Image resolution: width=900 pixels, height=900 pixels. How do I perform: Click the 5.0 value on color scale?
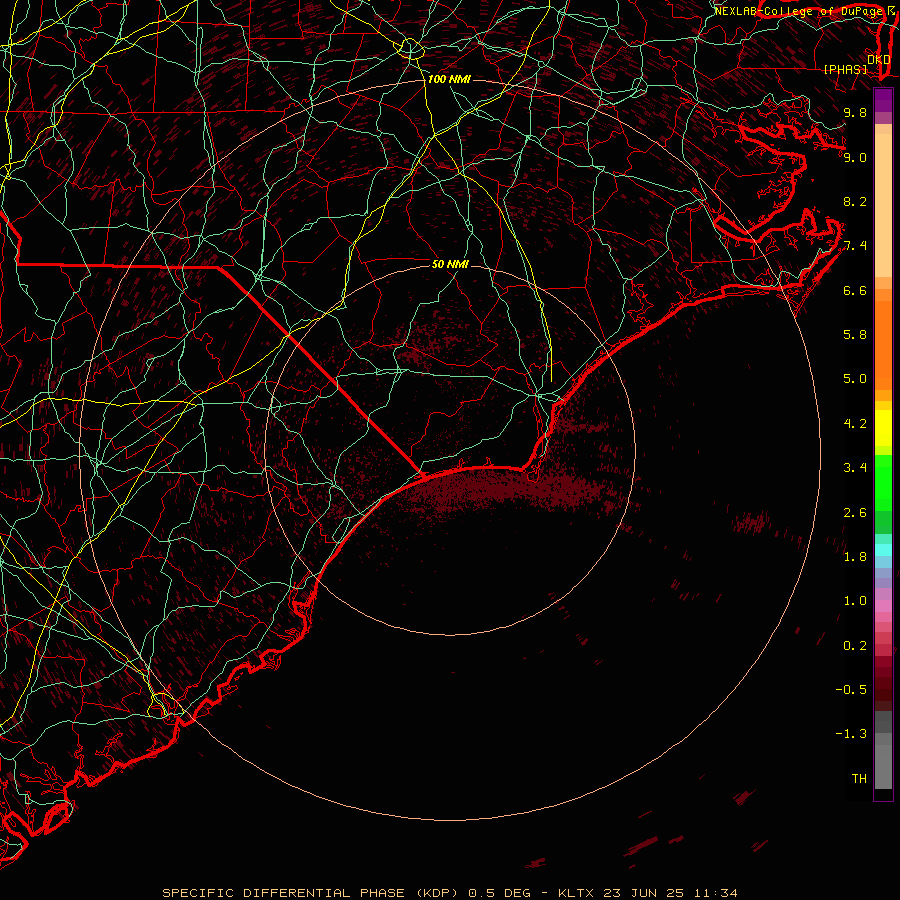(x=855, y=379)
